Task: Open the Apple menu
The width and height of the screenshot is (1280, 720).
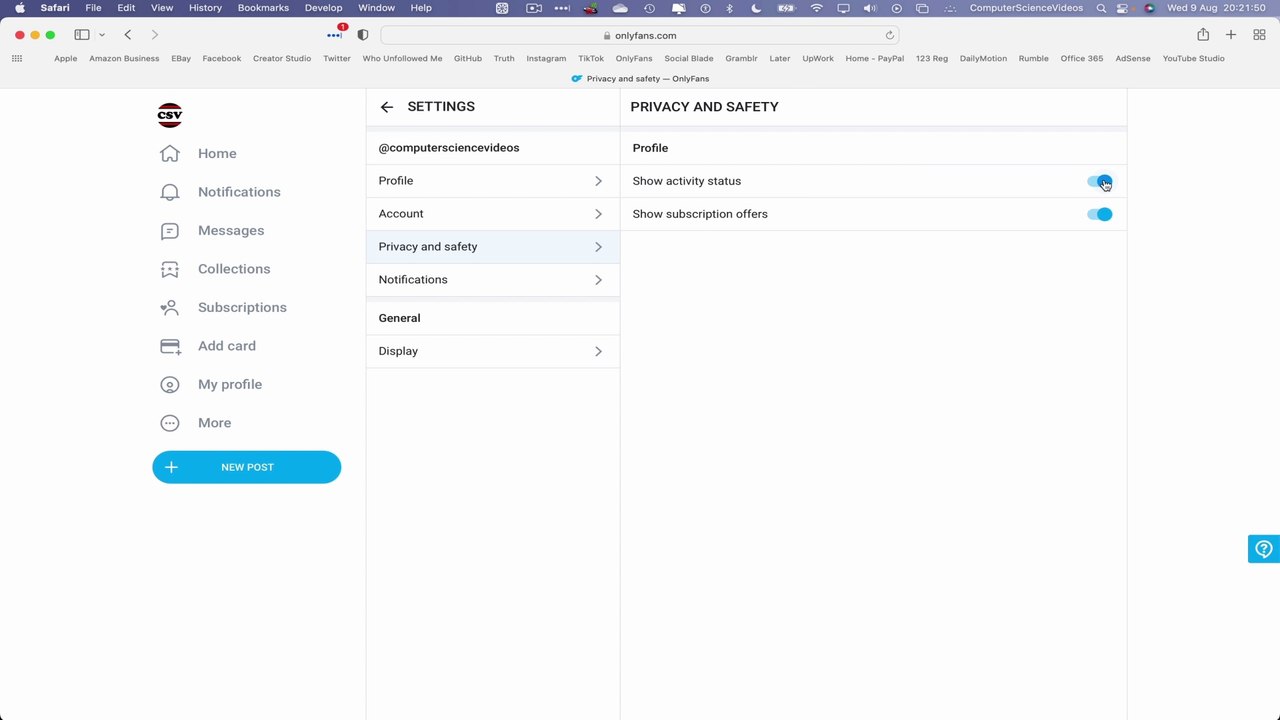Action: click(19, 8)
